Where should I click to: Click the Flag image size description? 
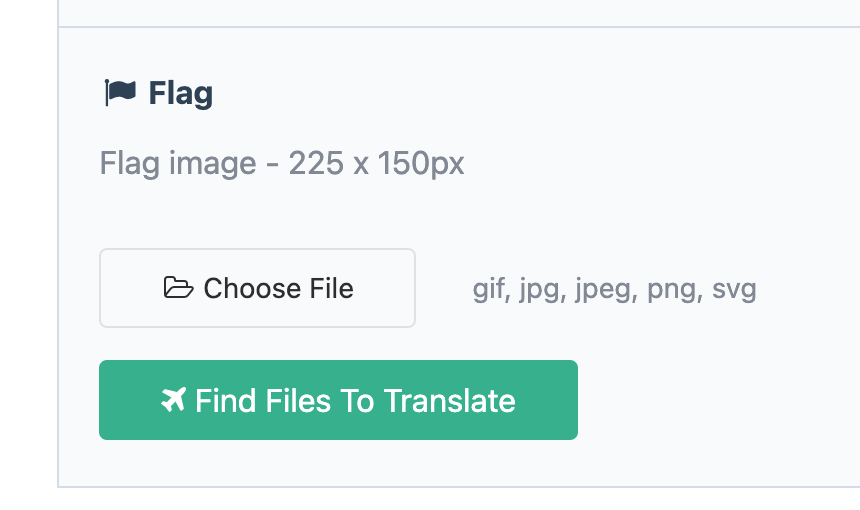pos(282,164)
